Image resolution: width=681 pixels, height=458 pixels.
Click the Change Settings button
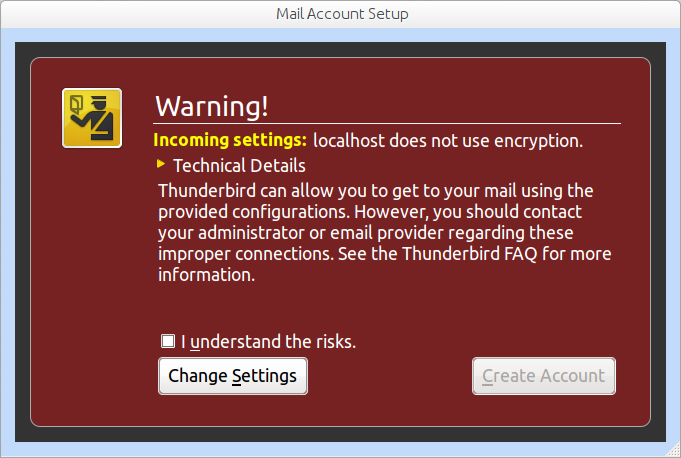[x=233, y=376]
